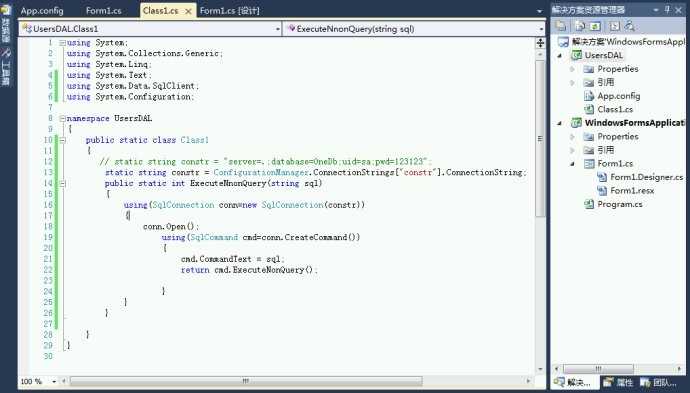
Task: Collapse the using directives block at line 1
Action: [62, 43]
